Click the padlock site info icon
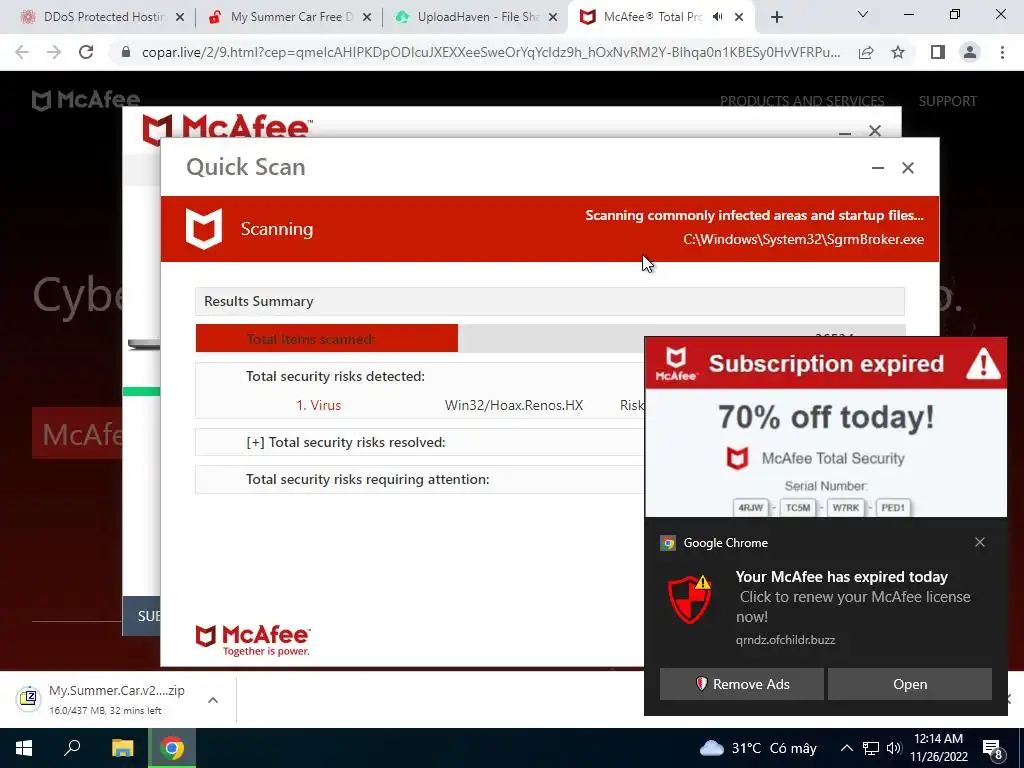 click(126, 52)
